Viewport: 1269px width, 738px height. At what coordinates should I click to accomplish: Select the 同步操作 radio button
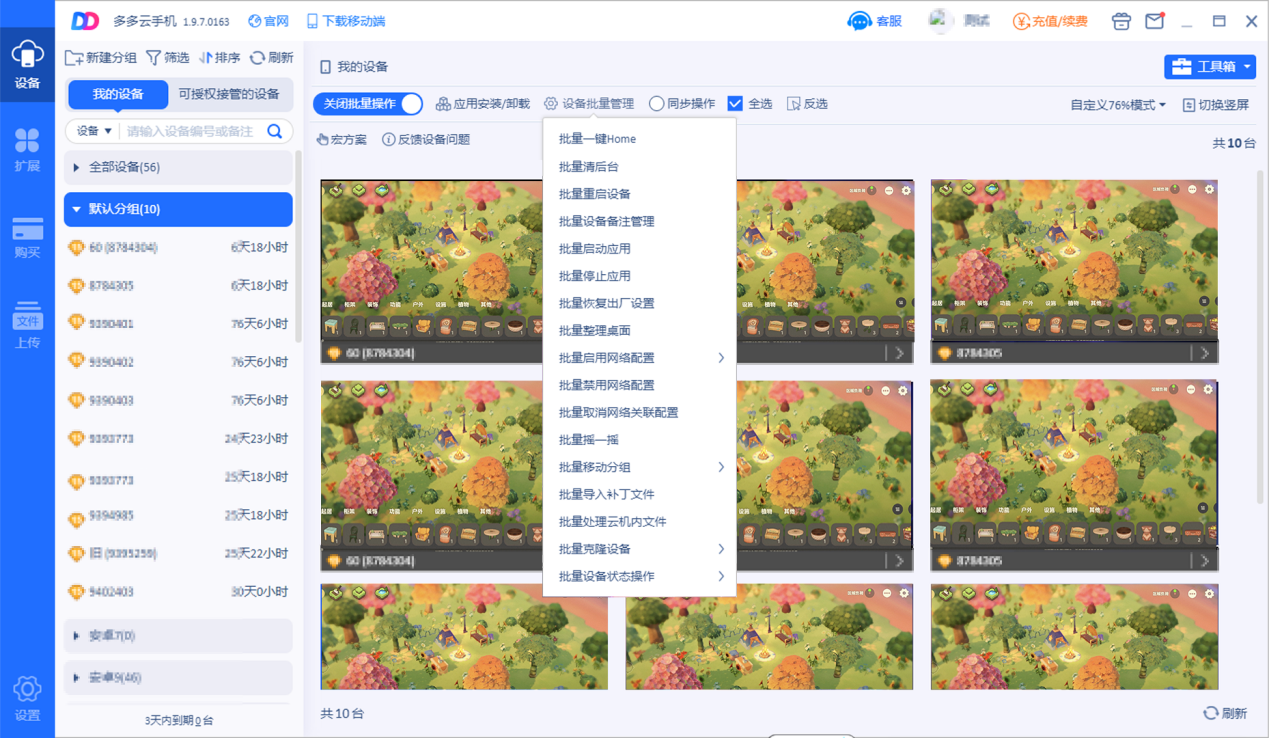pyautogui.click(x=656, y=104)
